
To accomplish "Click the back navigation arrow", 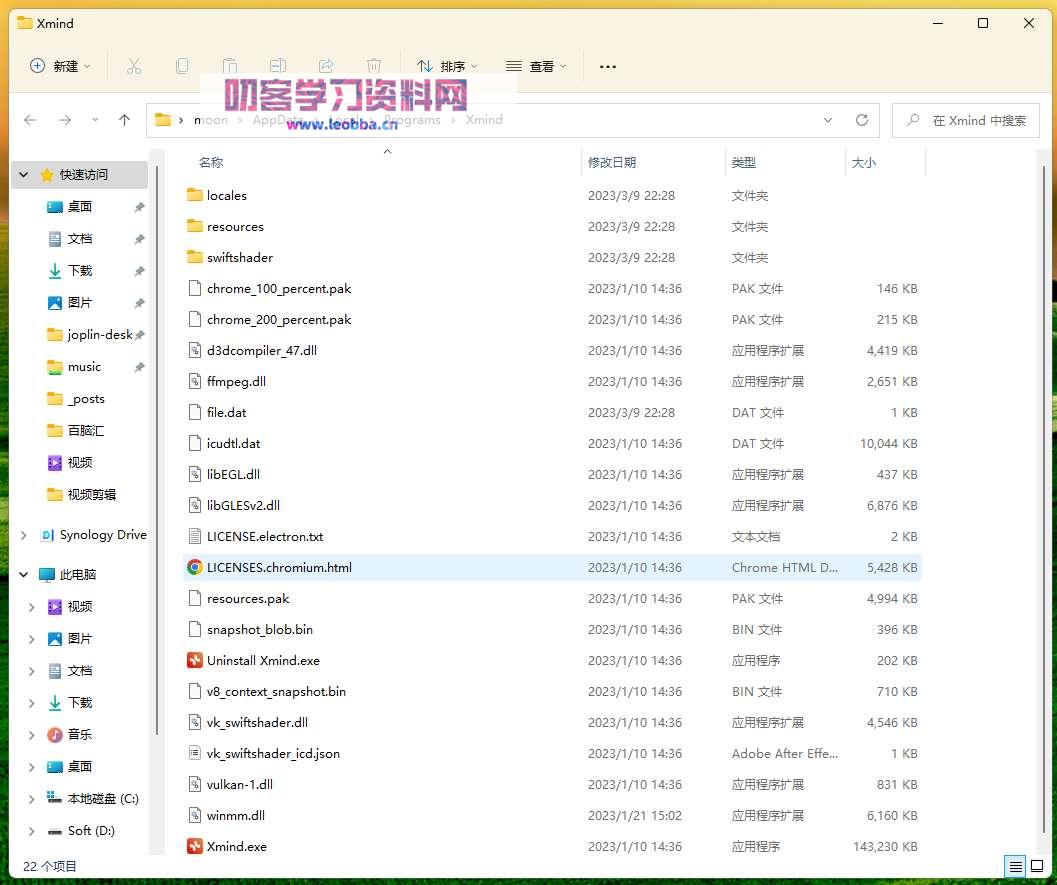I will tap(30, 120).
